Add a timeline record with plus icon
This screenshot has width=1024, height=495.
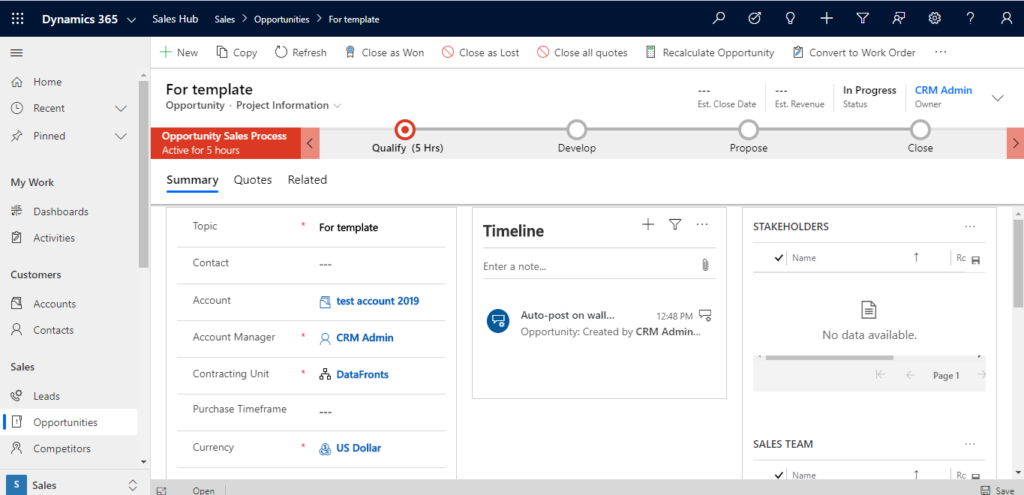click(x=648, y=225)
